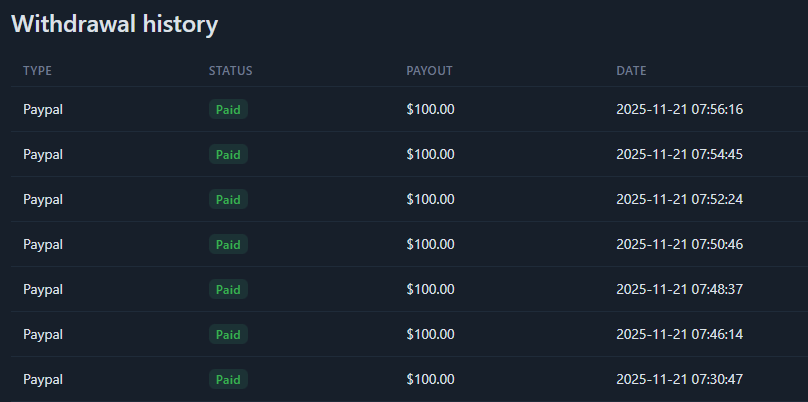Select the date 2025-11-21 07:30:47

point(679,379)
